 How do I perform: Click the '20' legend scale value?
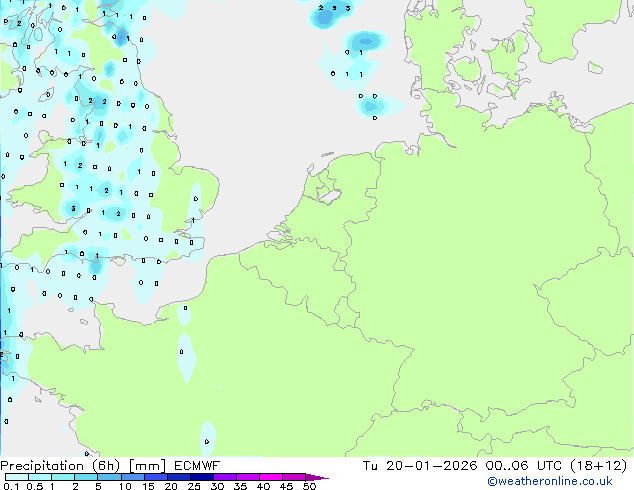tap(171, 486)
